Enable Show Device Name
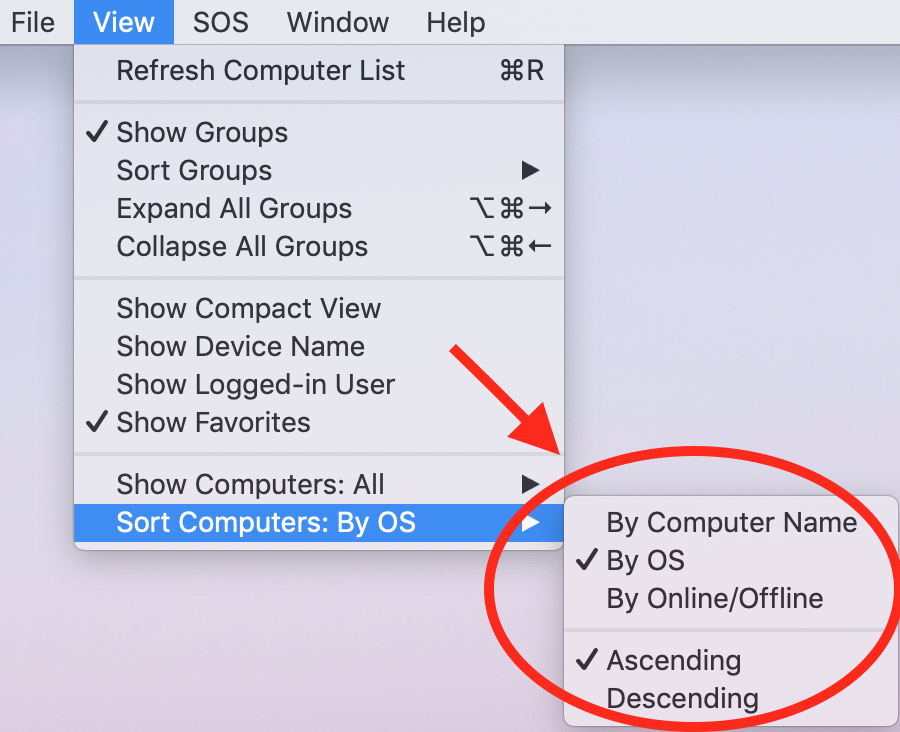 point(319,346)
